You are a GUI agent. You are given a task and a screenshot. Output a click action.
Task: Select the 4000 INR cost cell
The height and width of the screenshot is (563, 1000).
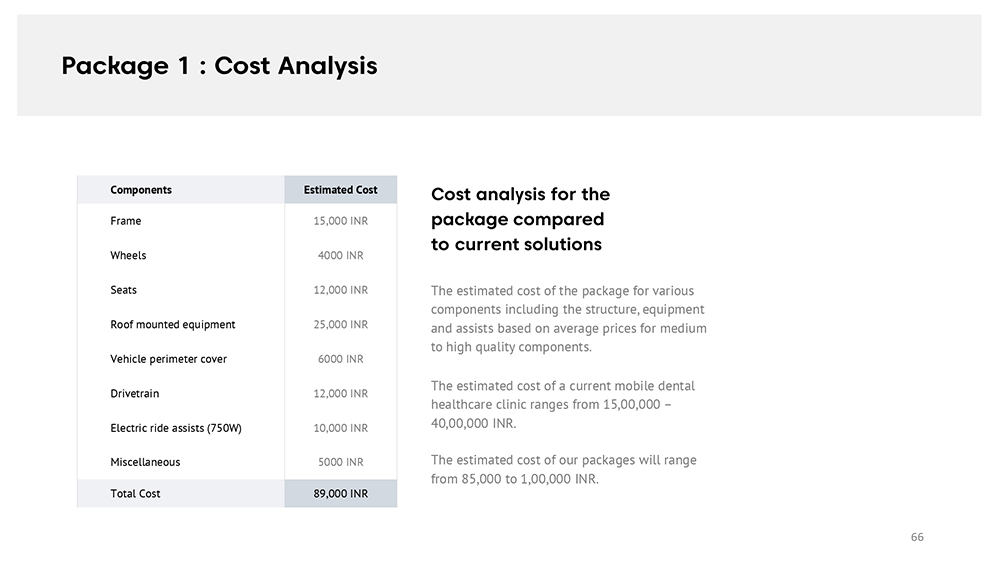(x=341, y=255)
